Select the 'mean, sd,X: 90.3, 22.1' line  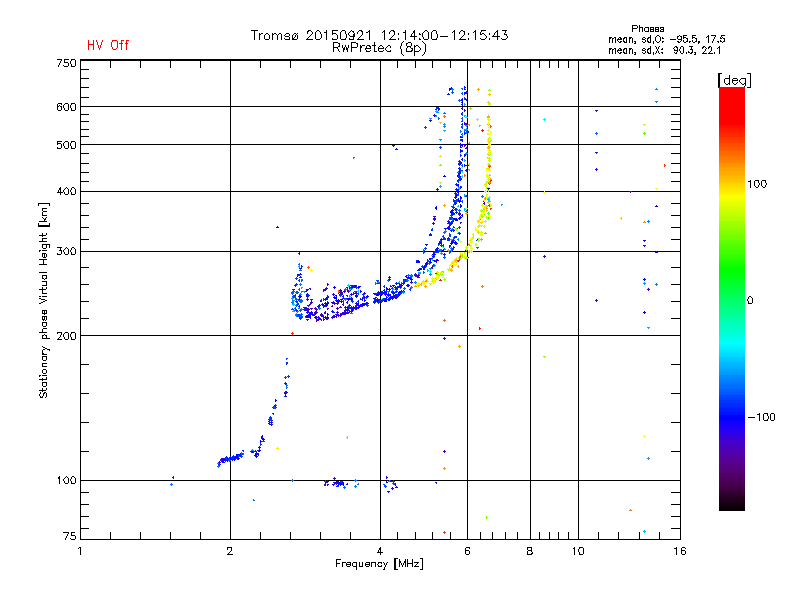point(664,50)
